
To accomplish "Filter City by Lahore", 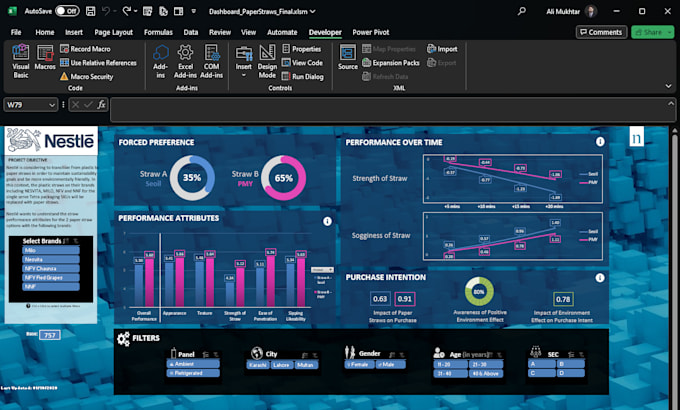I will (281, 365).
